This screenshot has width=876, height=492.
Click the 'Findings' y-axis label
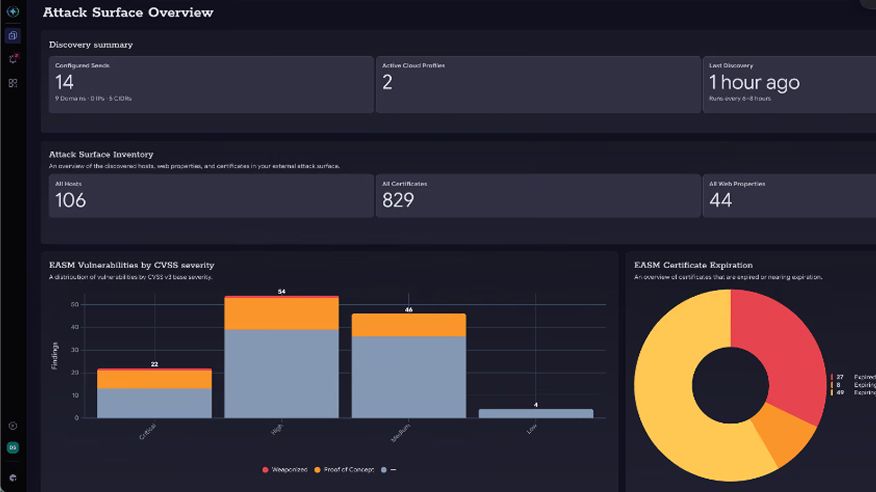pos(54,356)
